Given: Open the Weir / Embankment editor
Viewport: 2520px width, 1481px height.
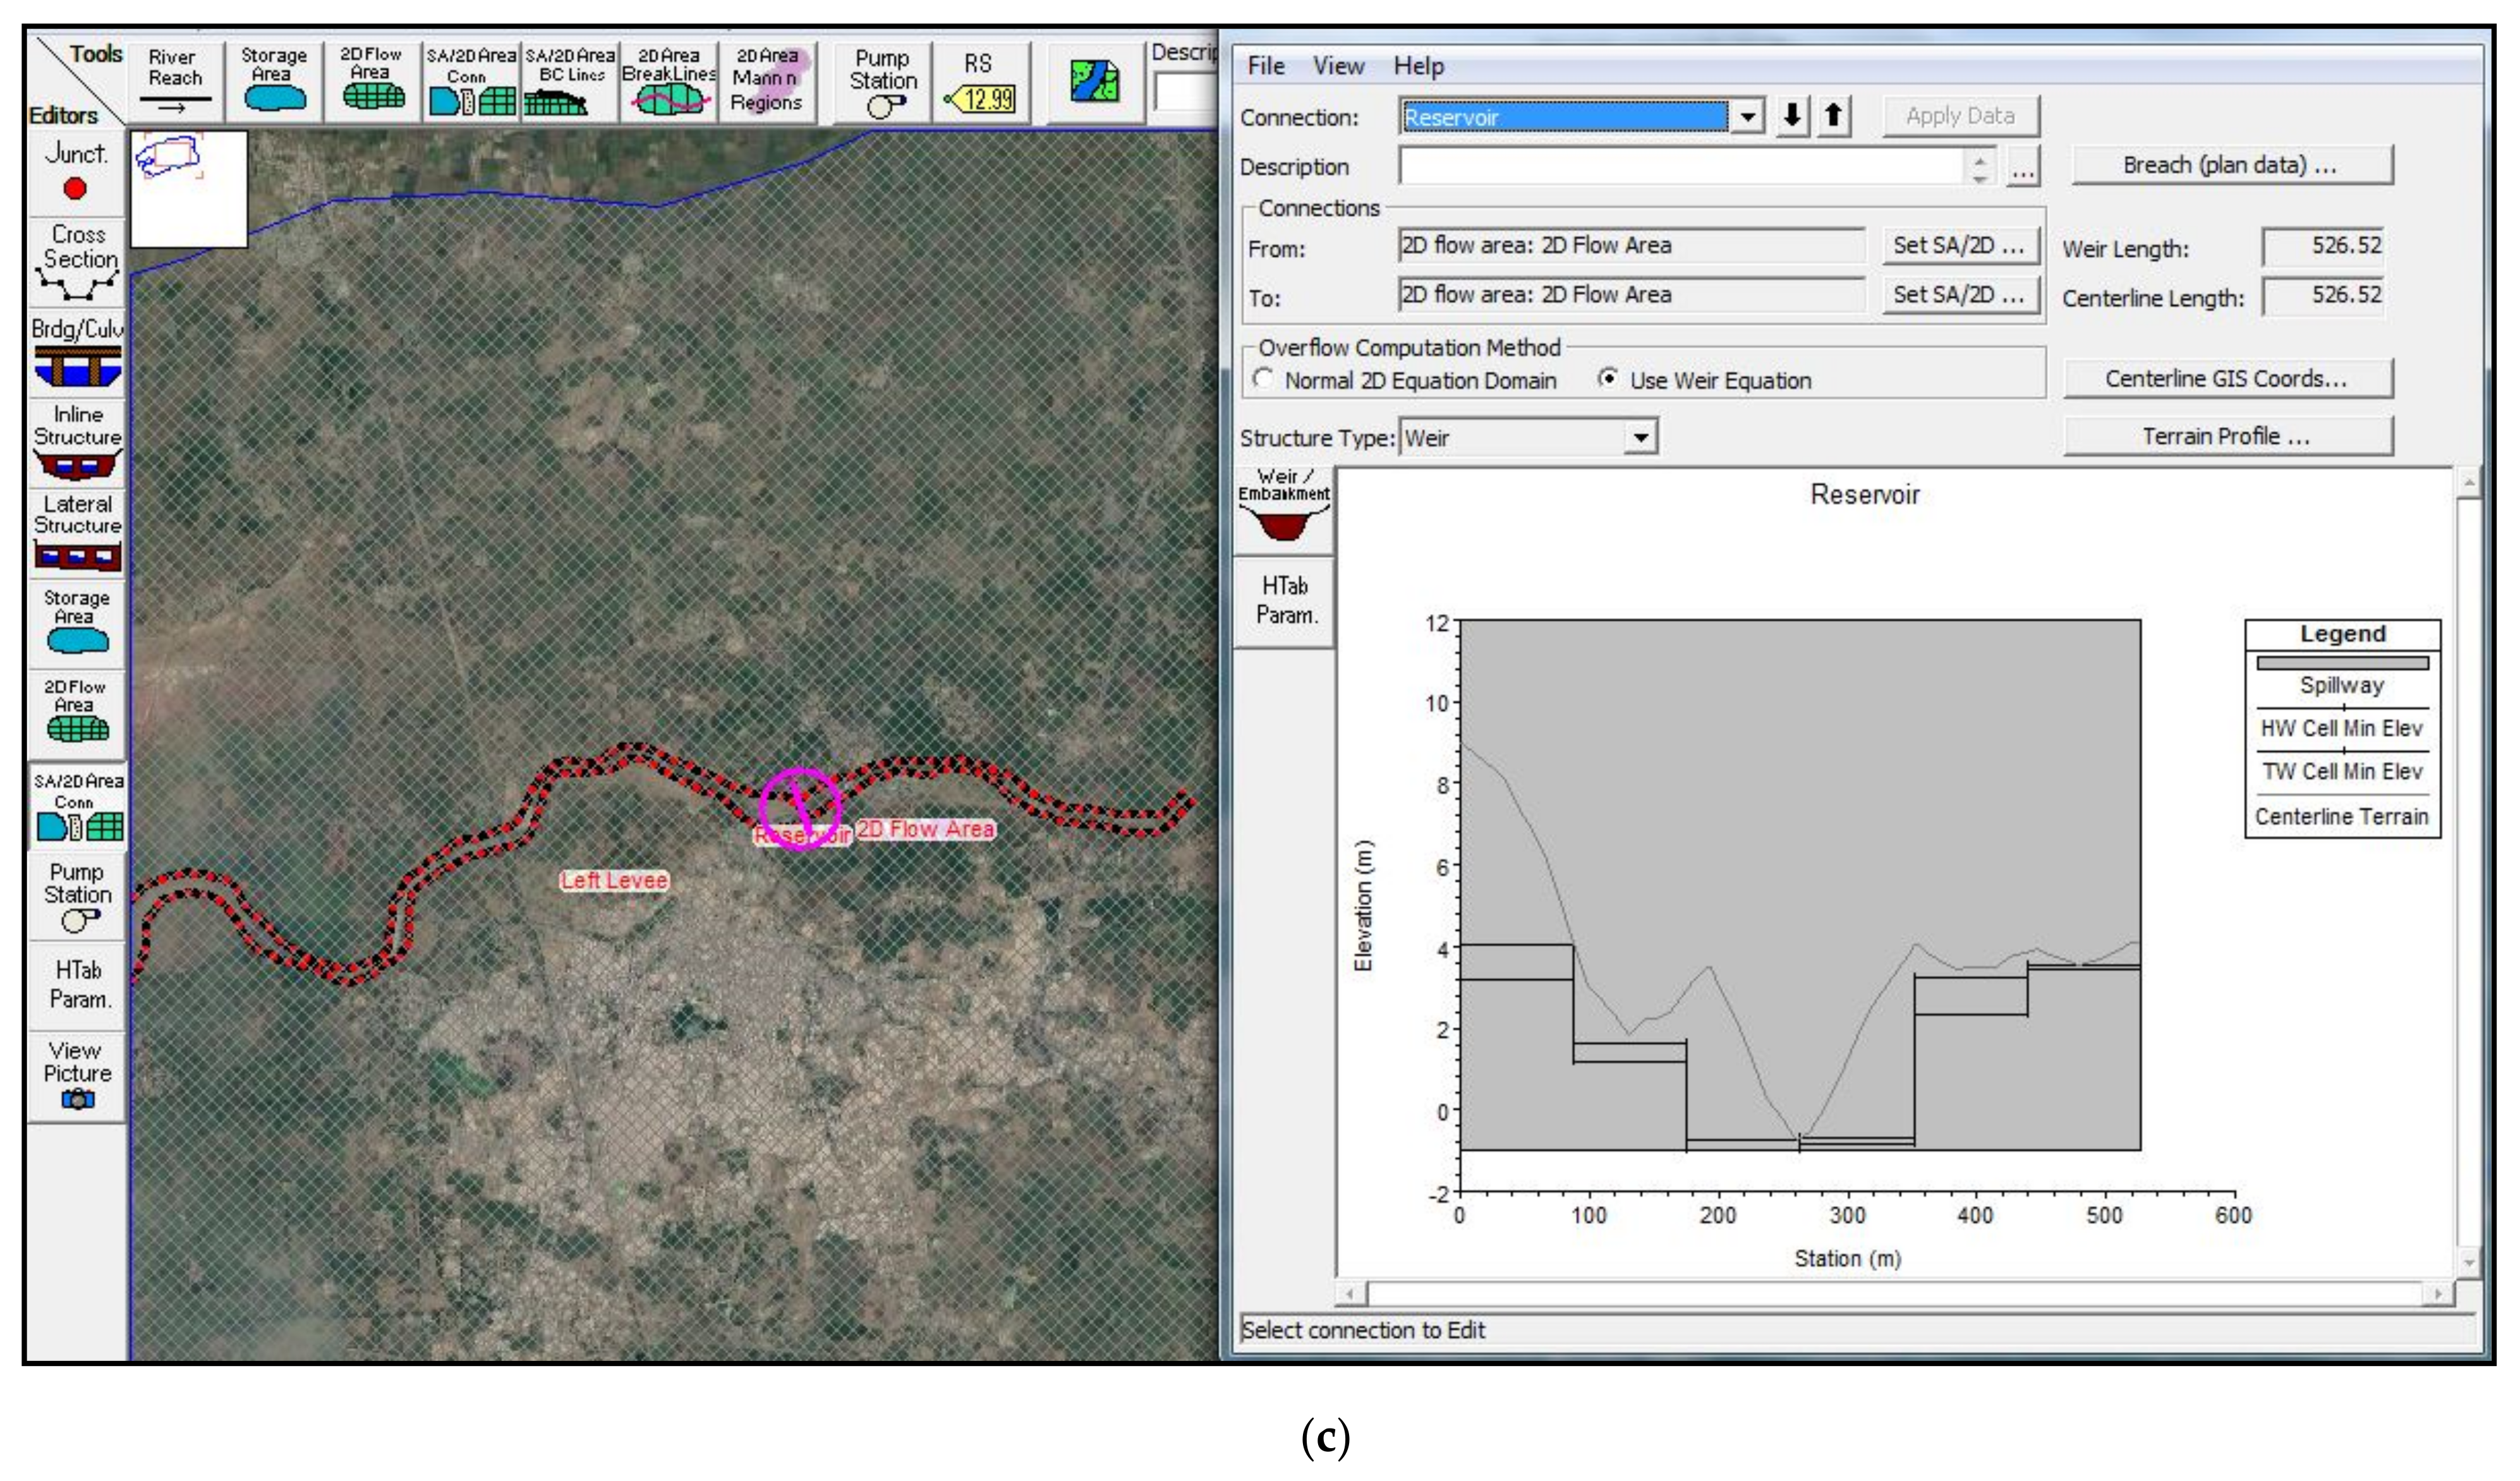Looking at the screenshot, I should click(1284, 511).
